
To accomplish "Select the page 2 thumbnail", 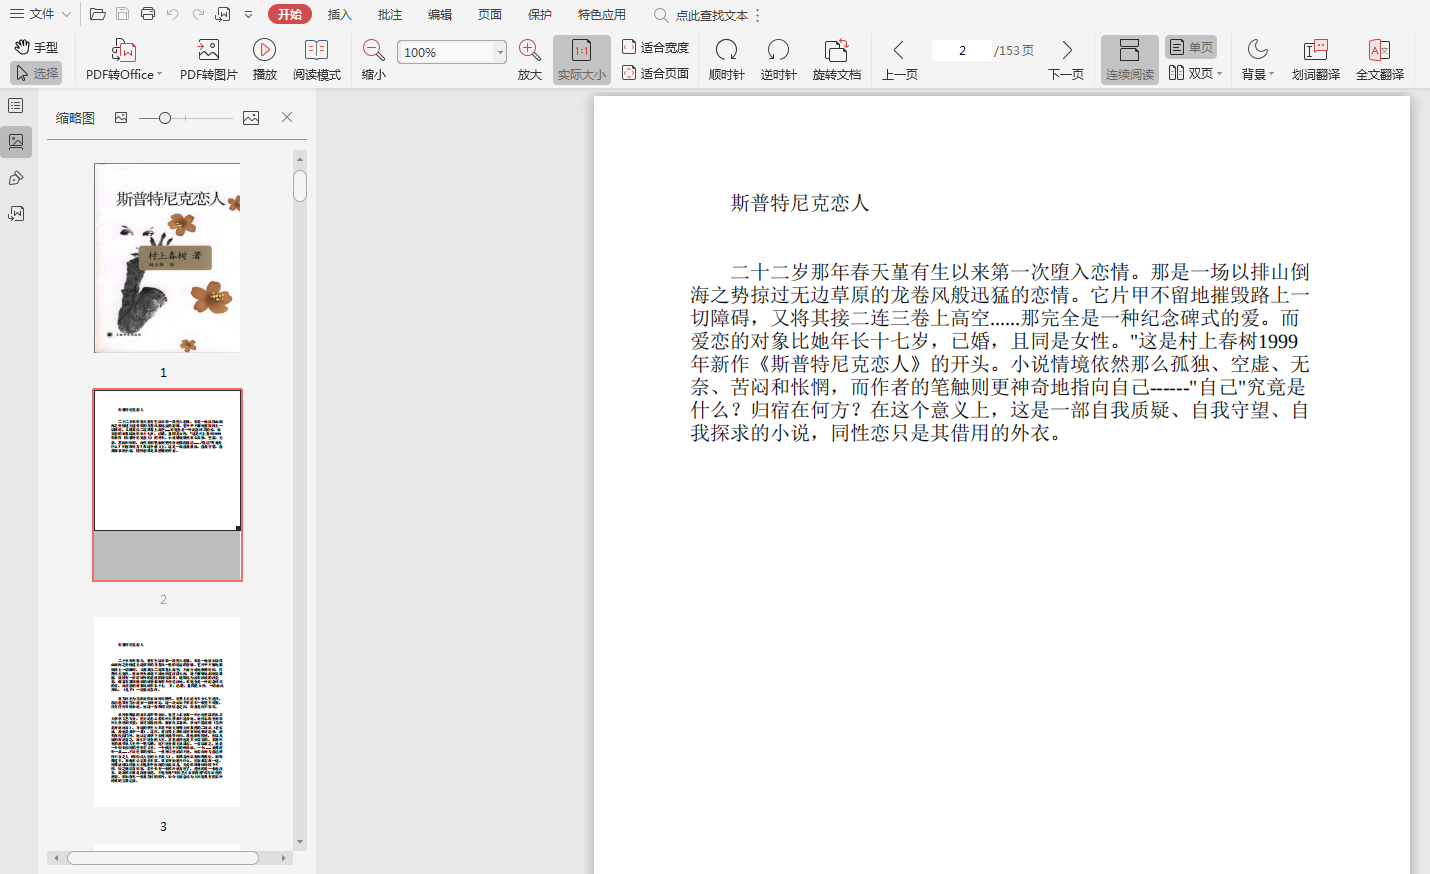I will (x=167, y=485).
